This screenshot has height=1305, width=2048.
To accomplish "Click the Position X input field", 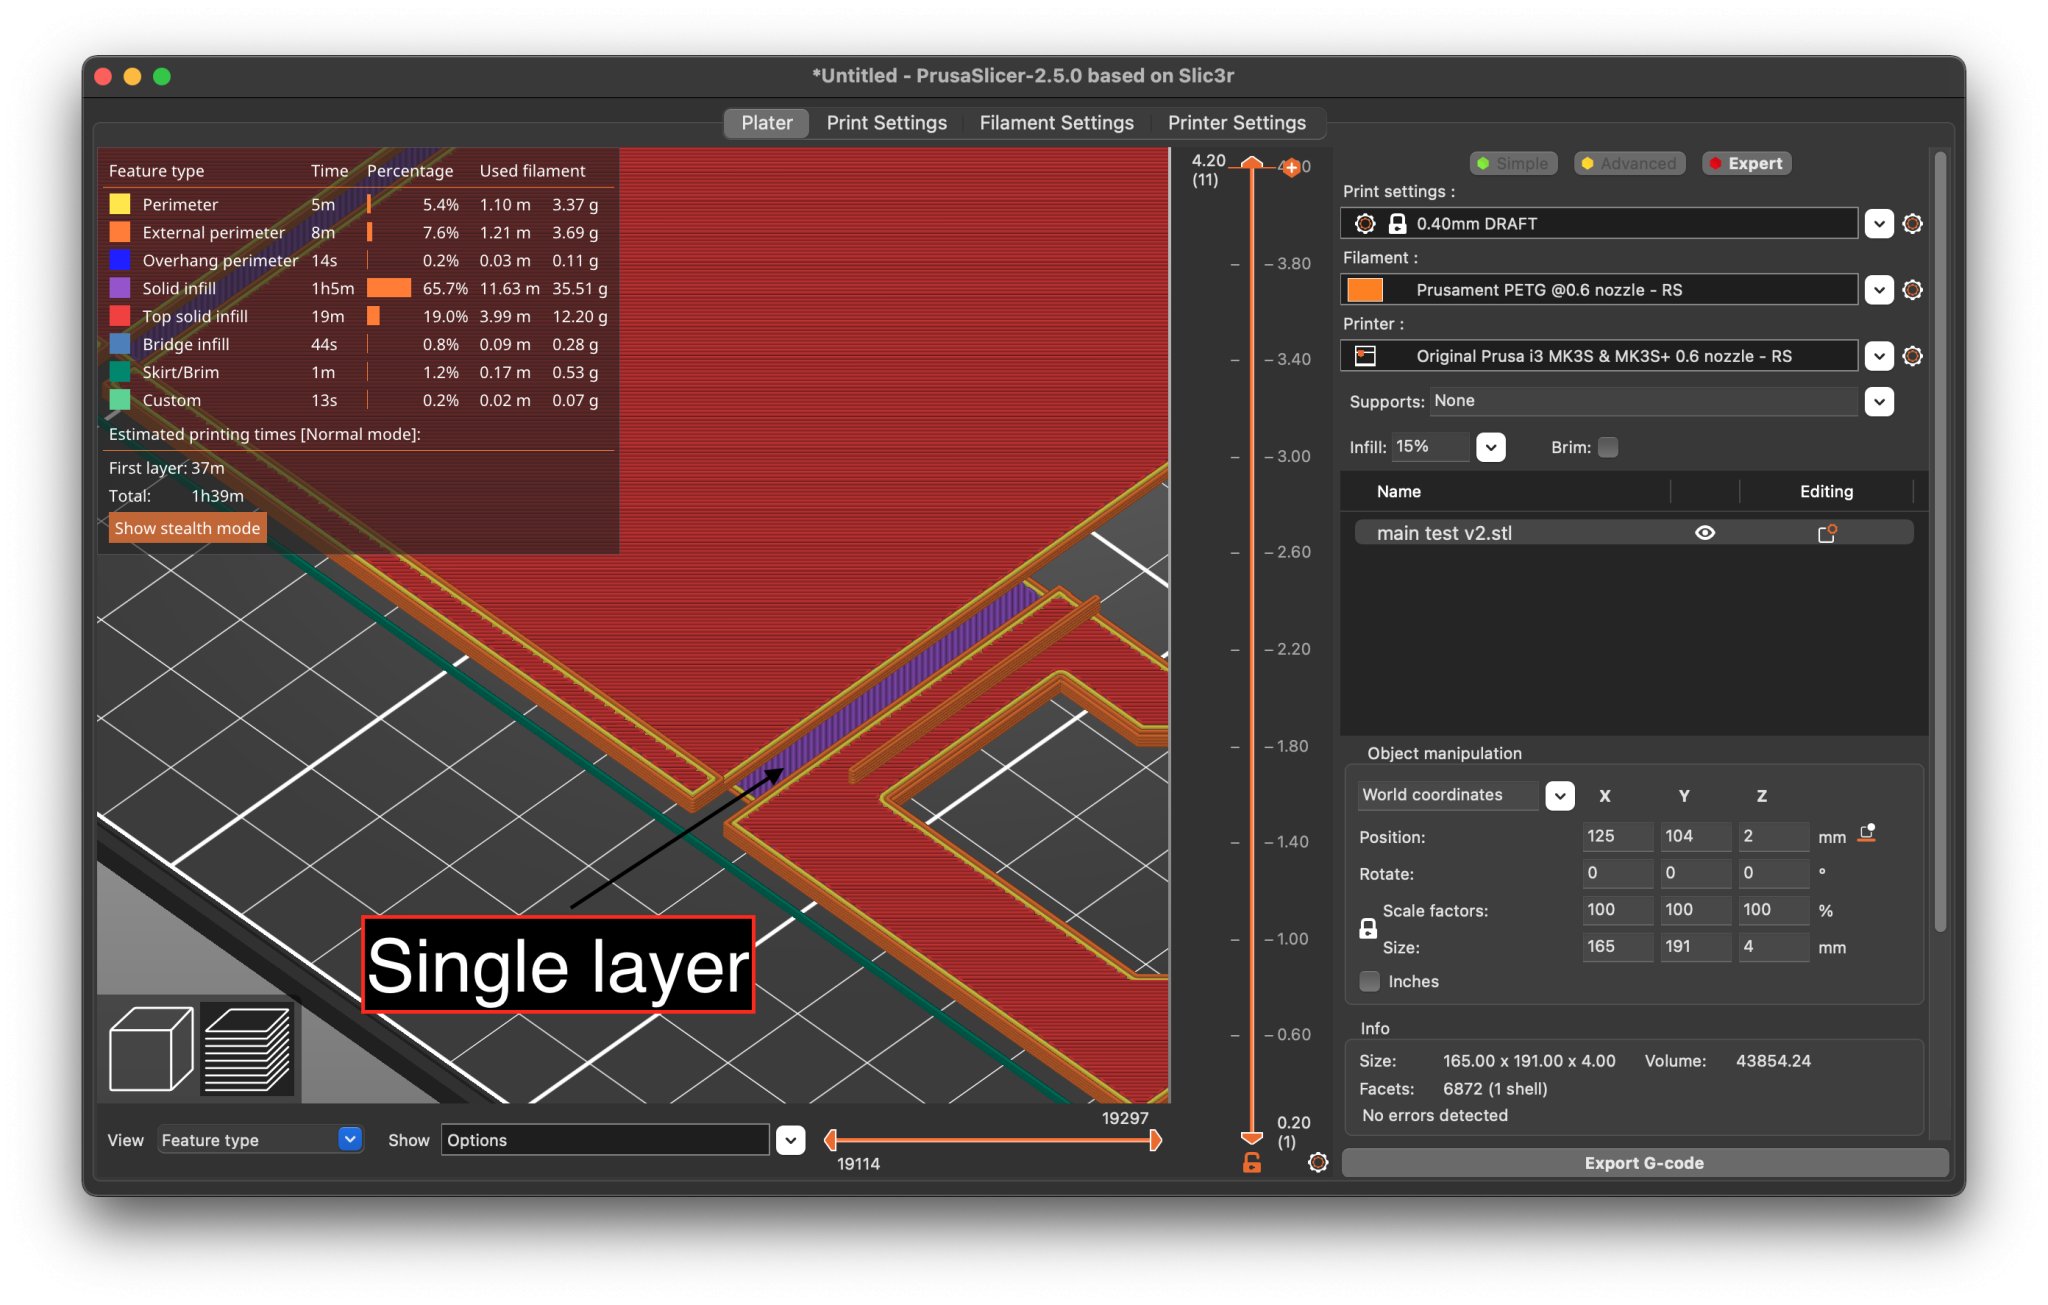I will coord(1615,836).
